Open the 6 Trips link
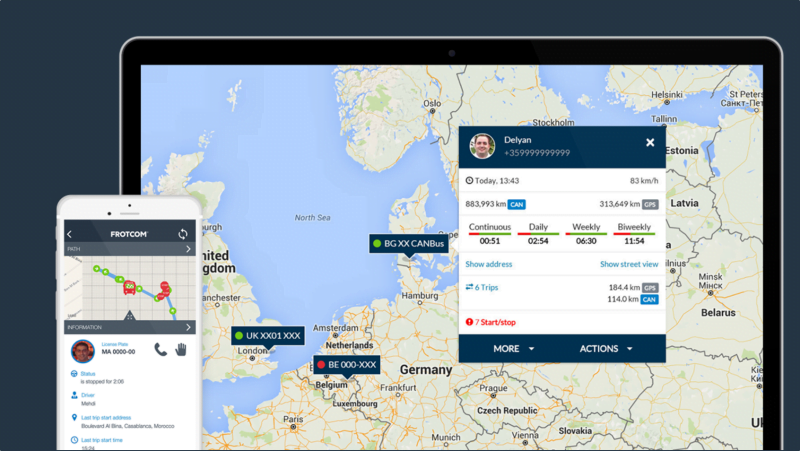 point(482,288)
